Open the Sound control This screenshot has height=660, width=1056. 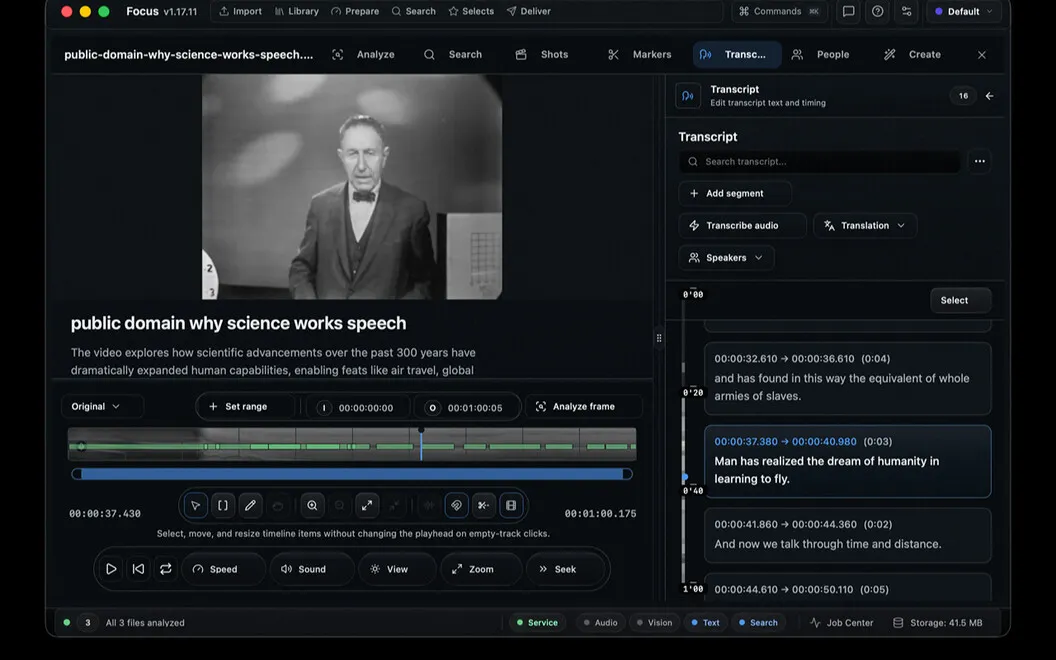[x=312, y=569]
